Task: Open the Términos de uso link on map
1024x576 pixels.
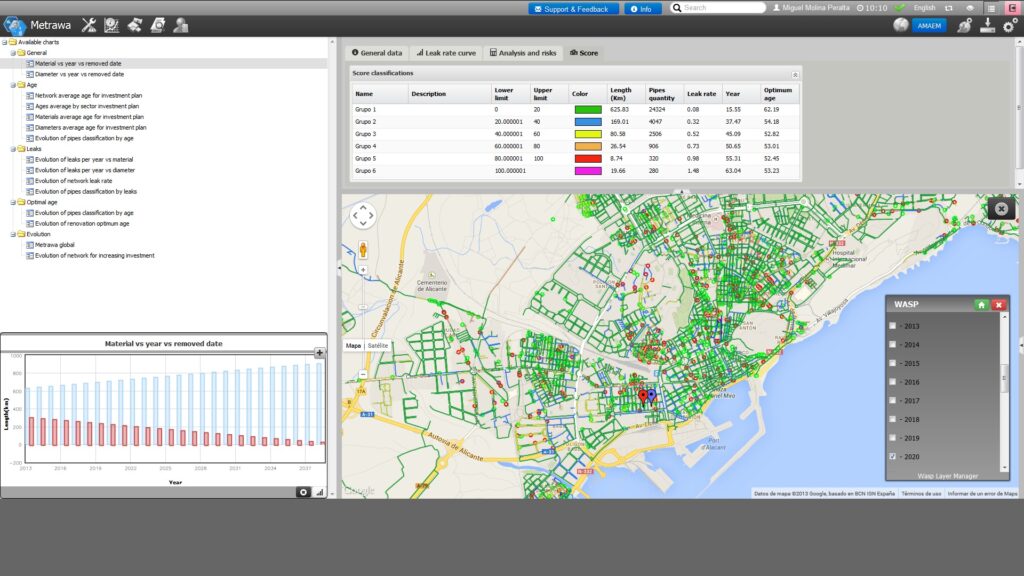Action: [921, 494]
